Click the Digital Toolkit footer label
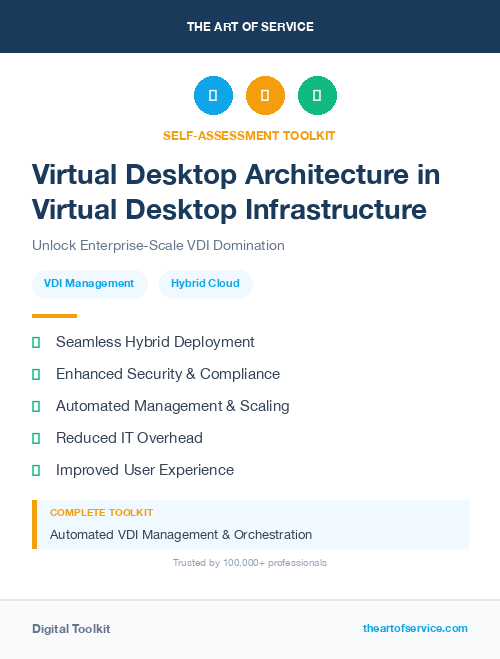The image size is (500, 659). (x=71, y=629)
